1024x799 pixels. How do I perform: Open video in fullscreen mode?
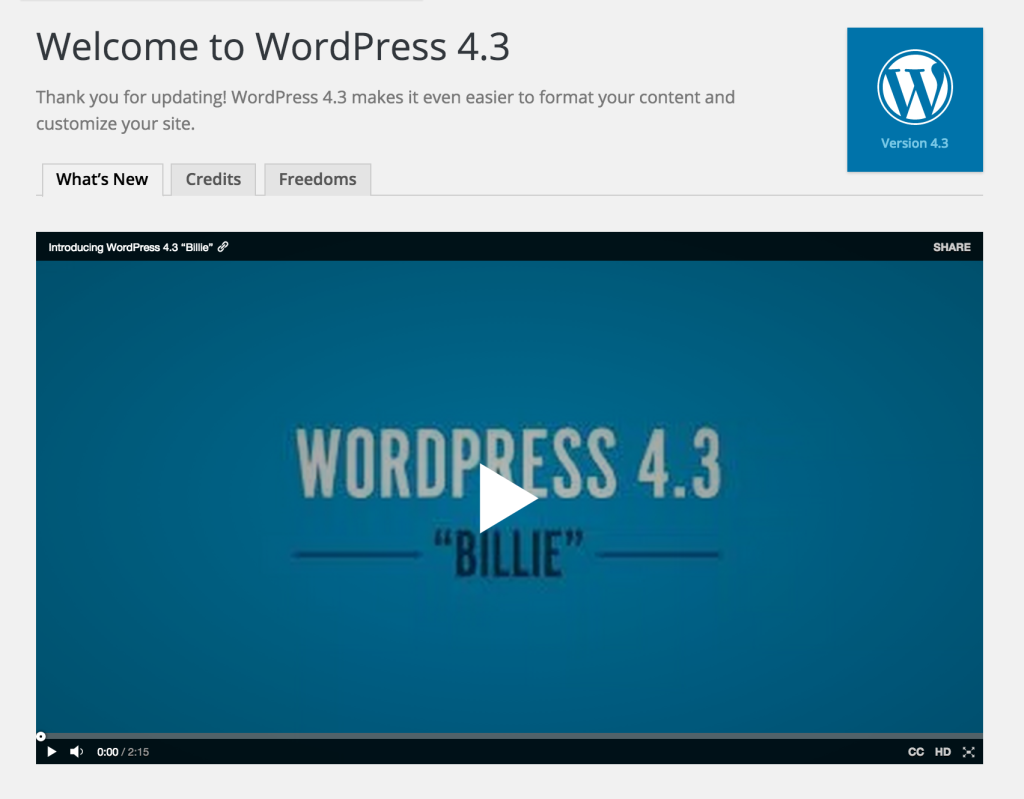pos(968,752)
